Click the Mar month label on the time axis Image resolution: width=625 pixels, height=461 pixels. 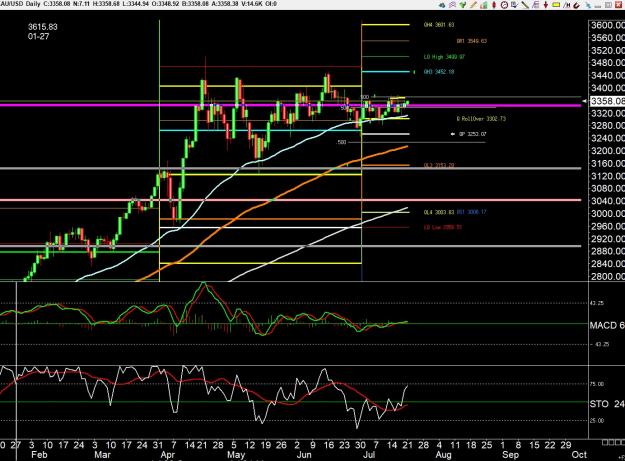pos(102,455)
